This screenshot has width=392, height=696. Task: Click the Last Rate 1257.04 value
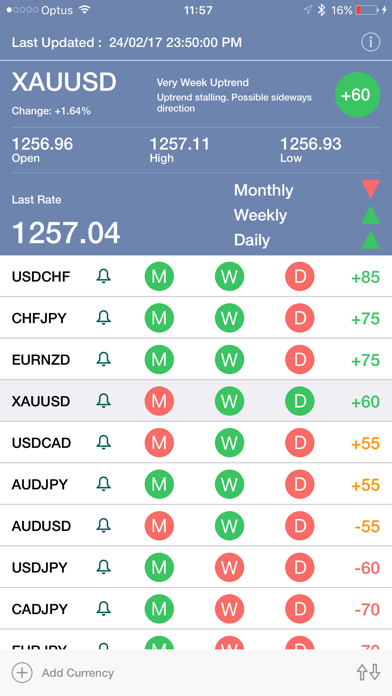(x=66, y=233)
